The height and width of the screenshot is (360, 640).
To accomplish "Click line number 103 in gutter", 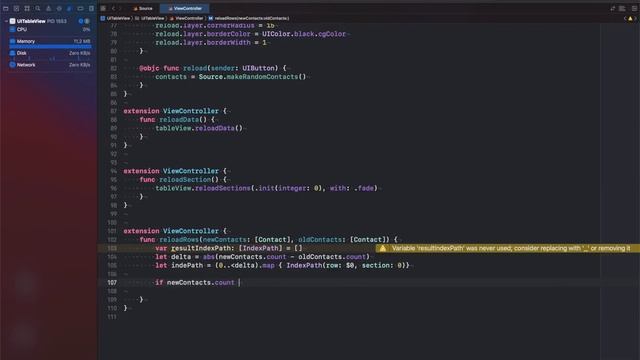I will [112, 248].
